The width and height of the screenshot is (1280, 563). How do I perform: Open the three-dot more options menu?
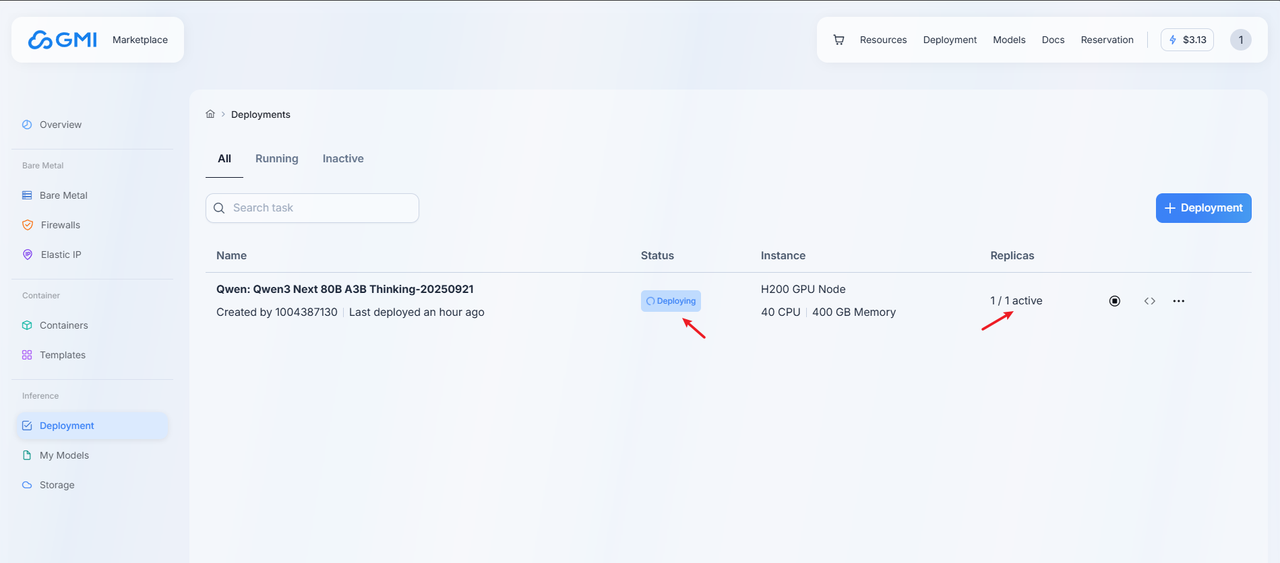point(1179,301)
